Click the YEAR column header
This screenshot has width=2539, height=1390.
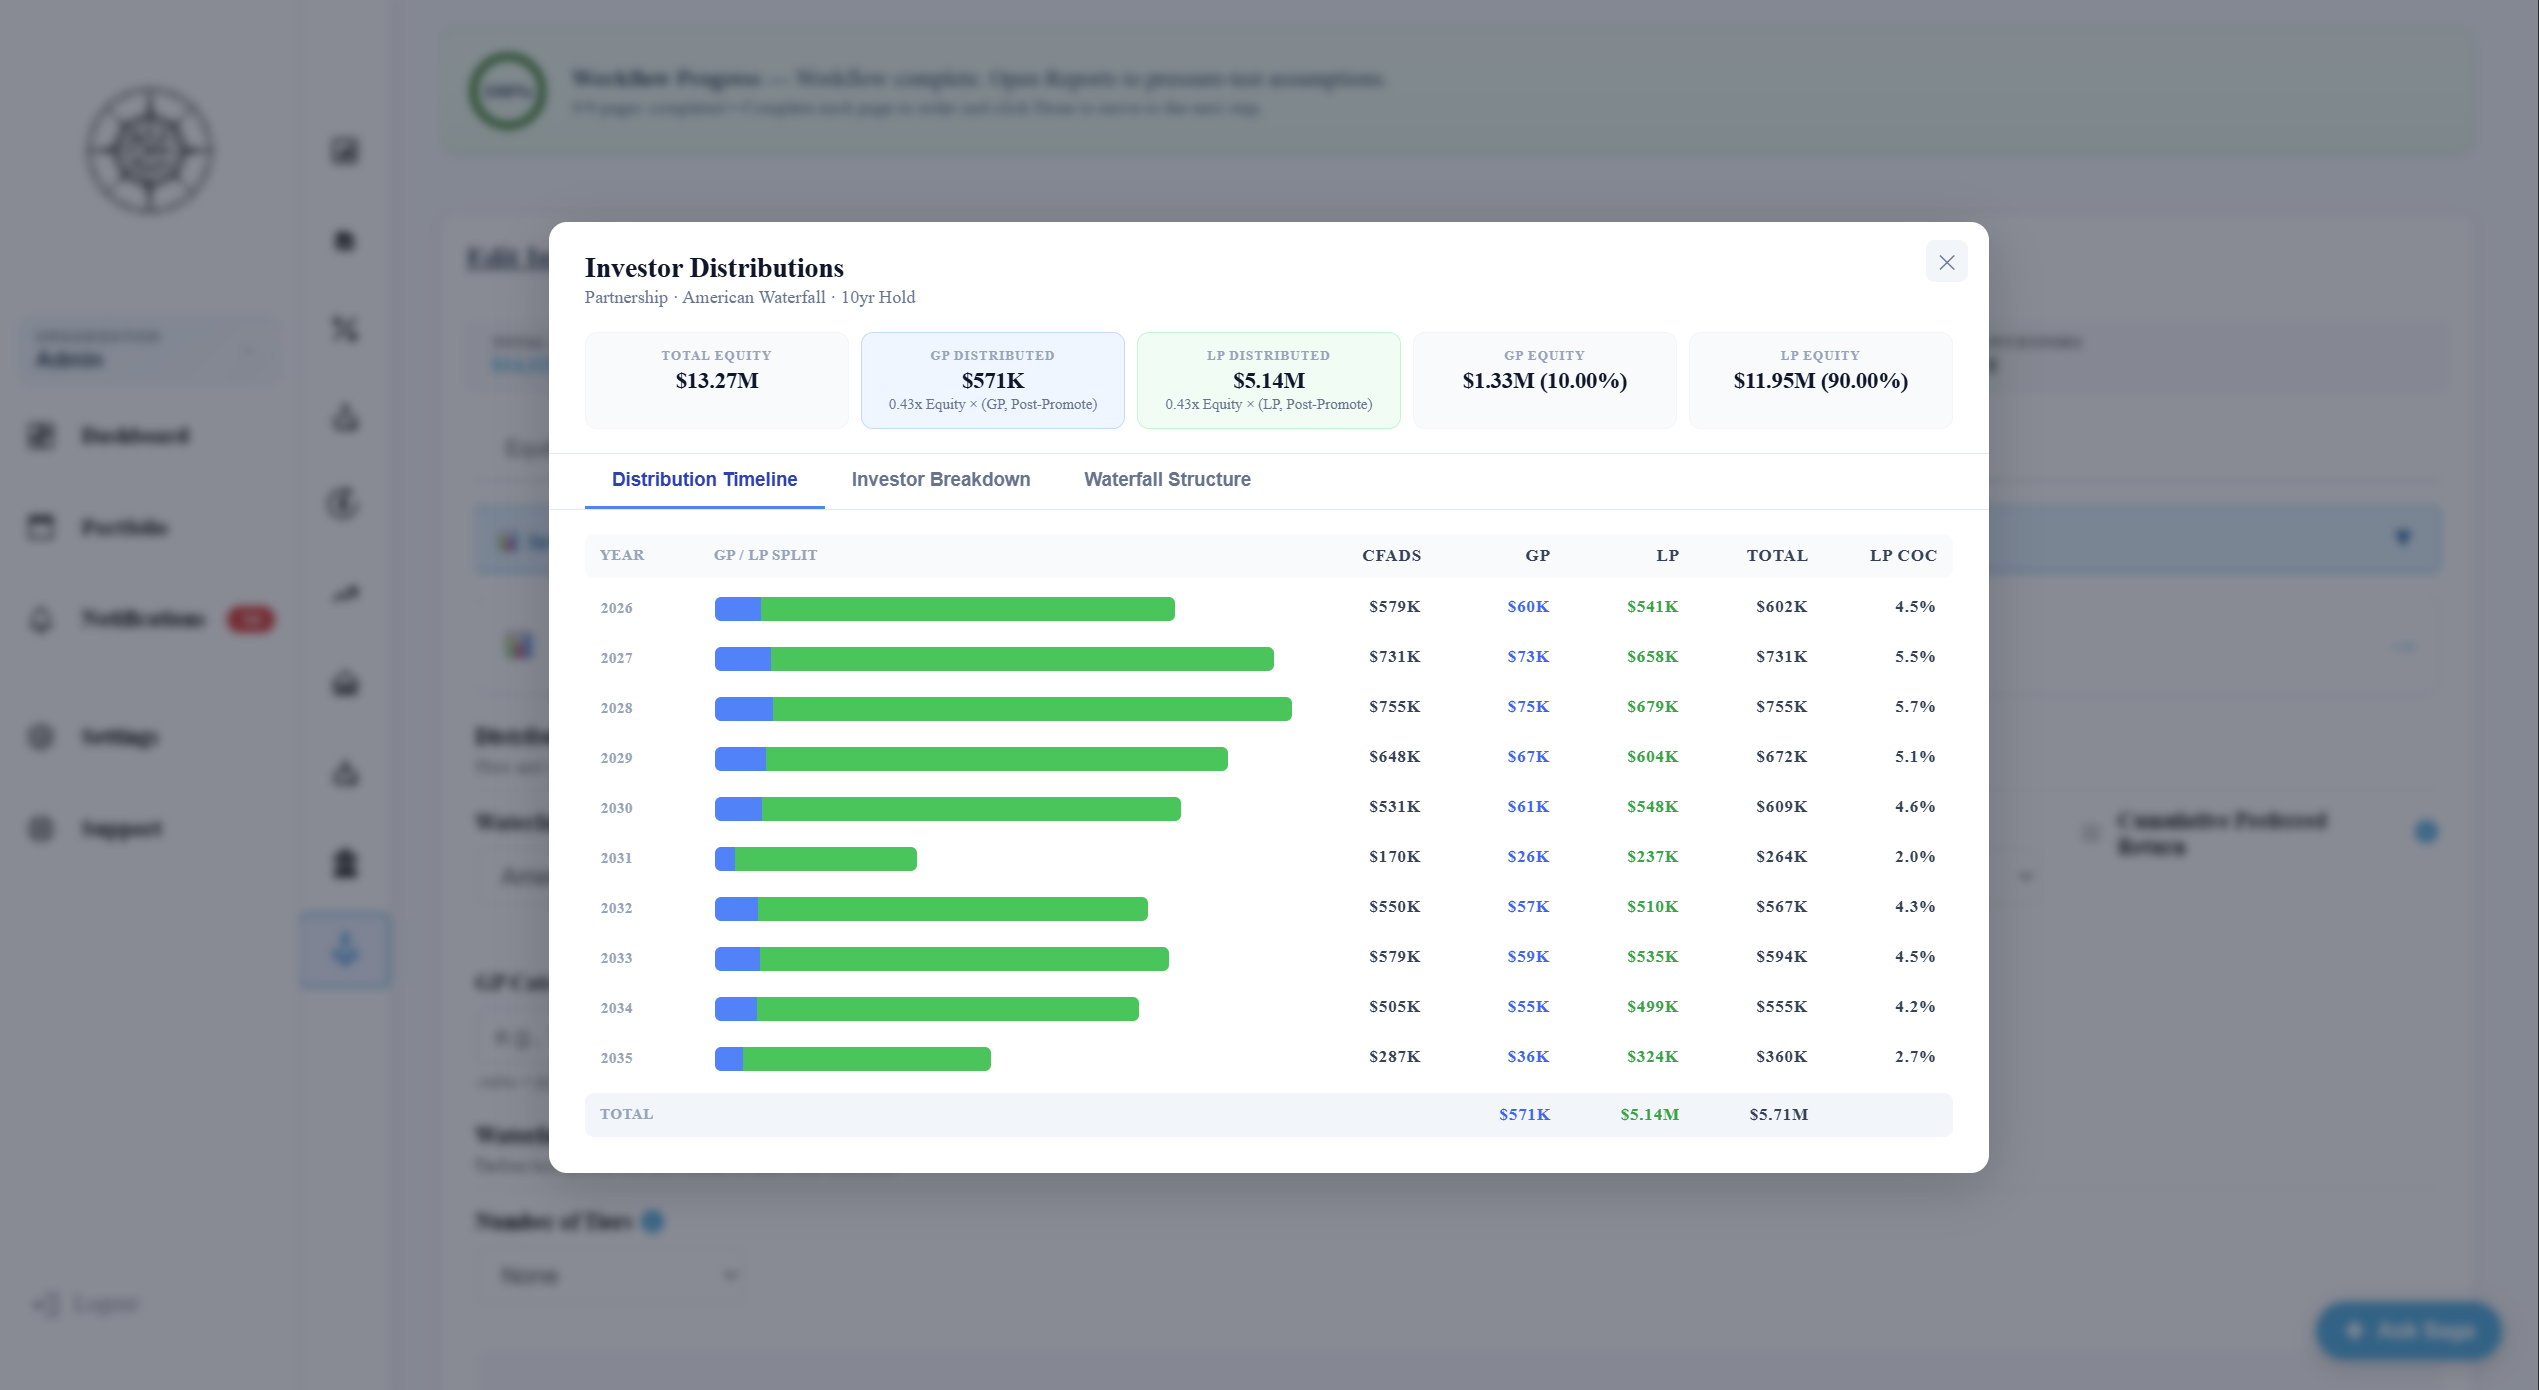622,555
